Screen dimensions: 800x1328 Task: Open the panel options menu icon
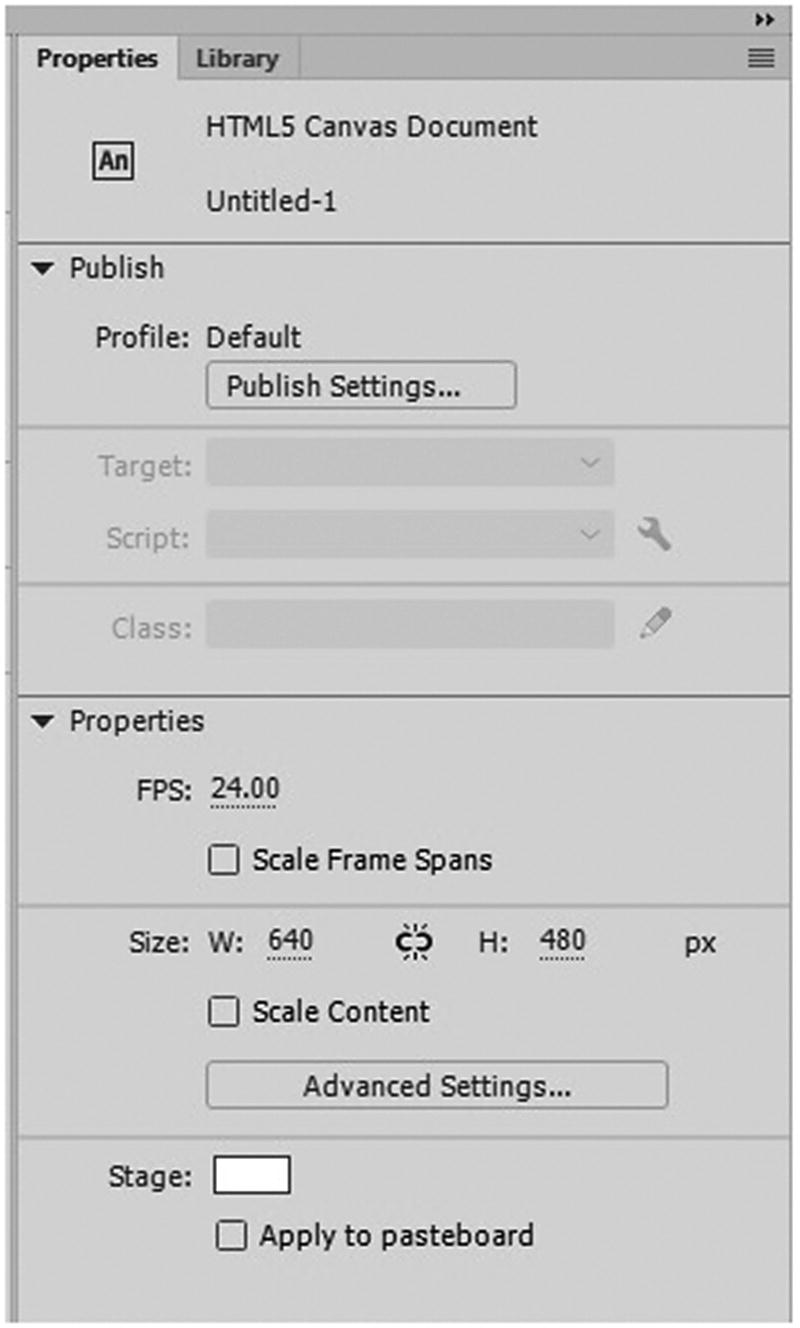coord(761,59)
